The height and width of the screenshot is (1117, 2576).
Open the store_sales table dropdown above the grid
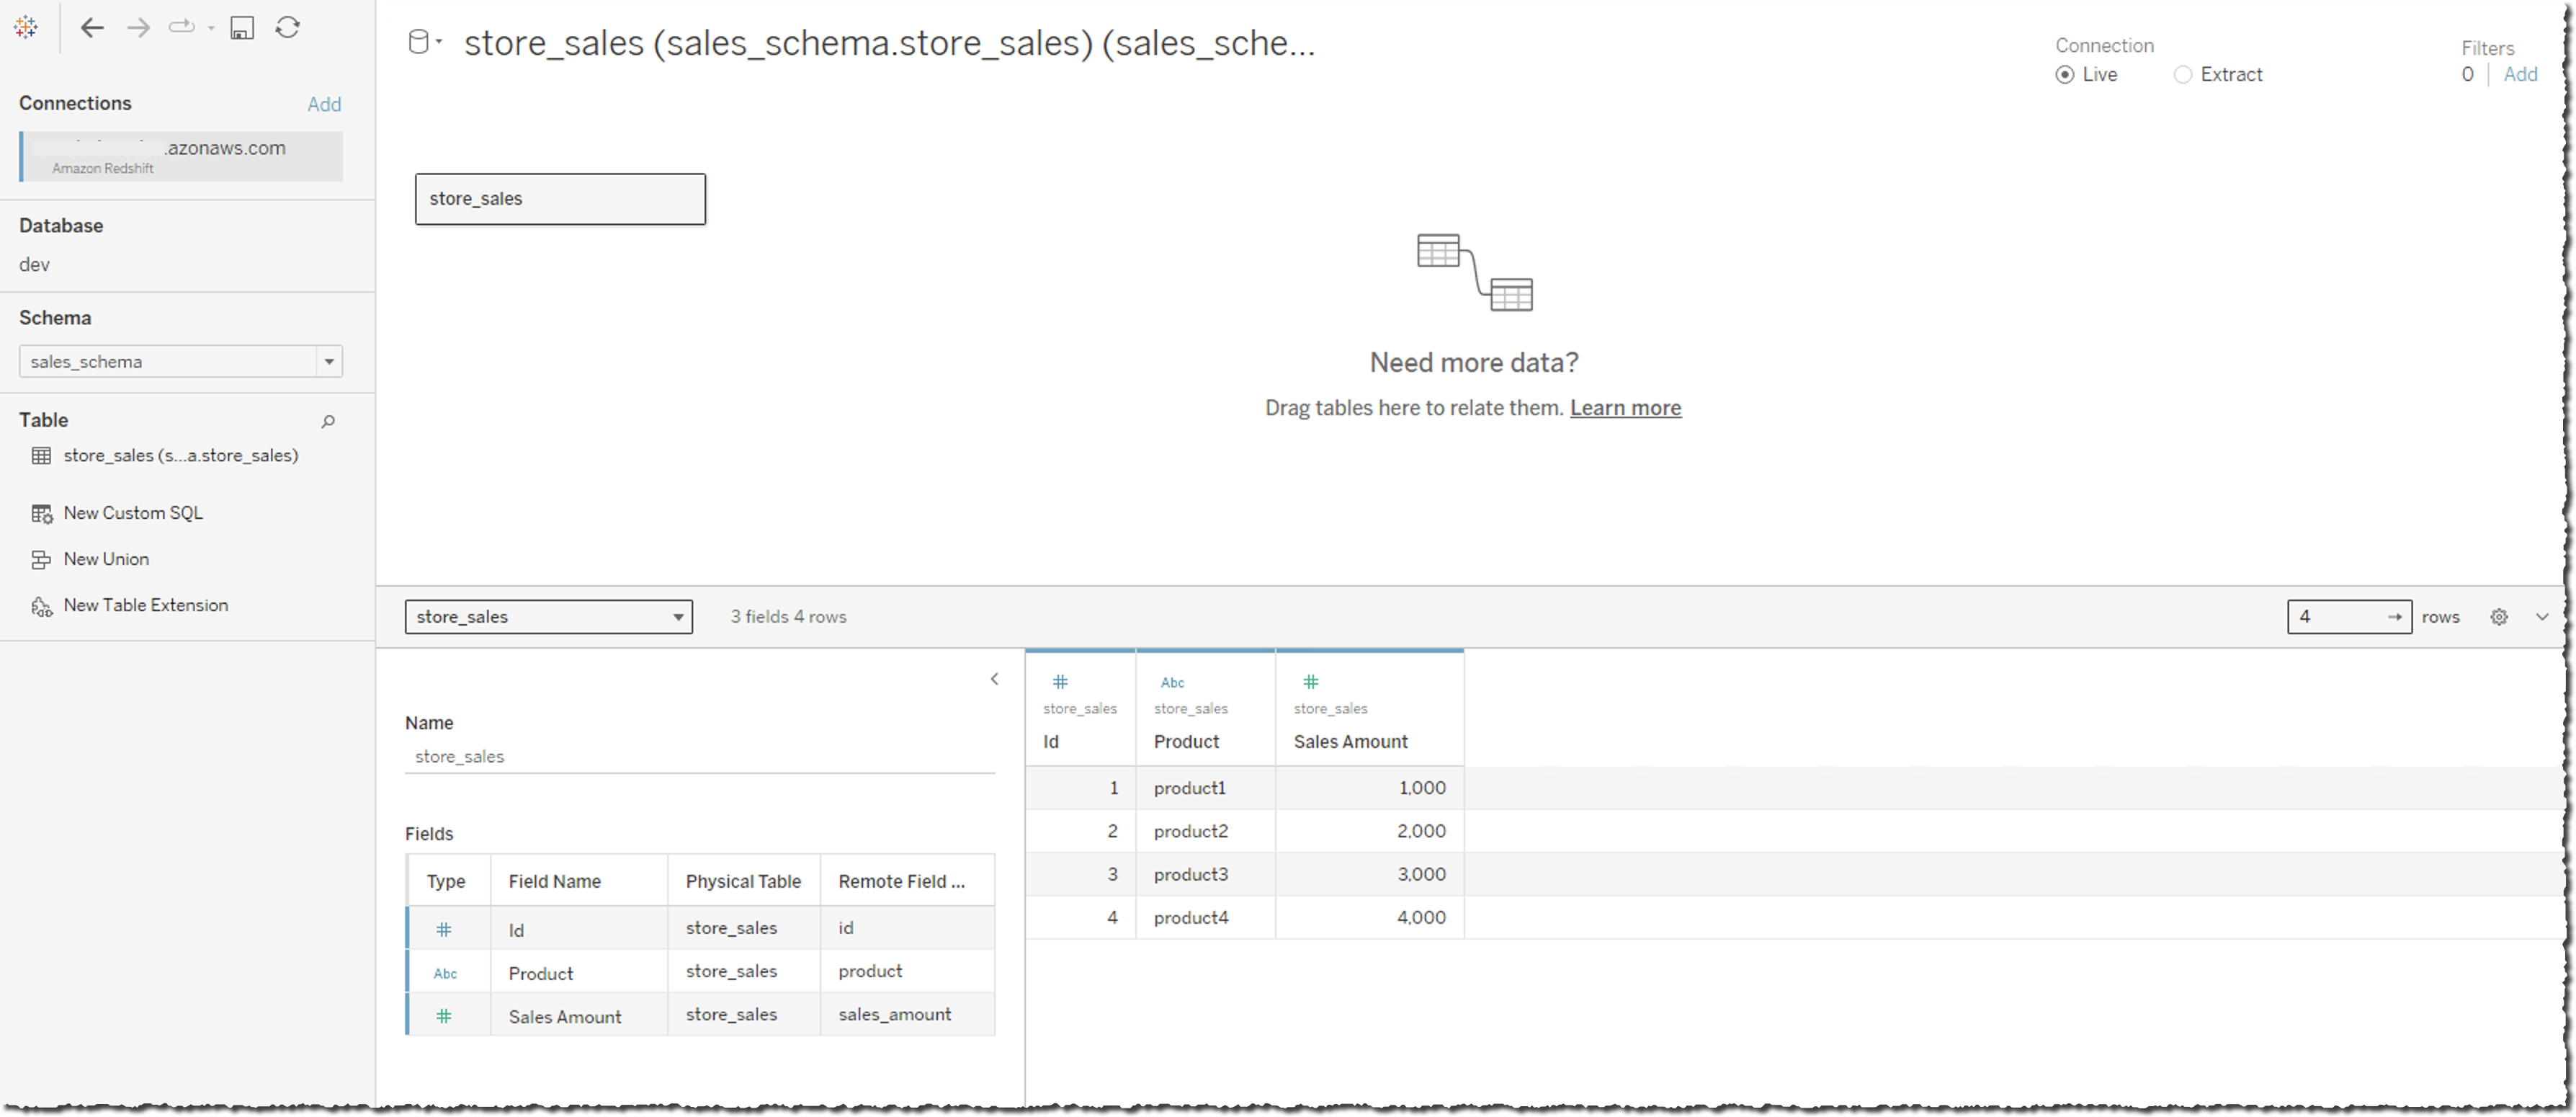click(x=679, y=616)
